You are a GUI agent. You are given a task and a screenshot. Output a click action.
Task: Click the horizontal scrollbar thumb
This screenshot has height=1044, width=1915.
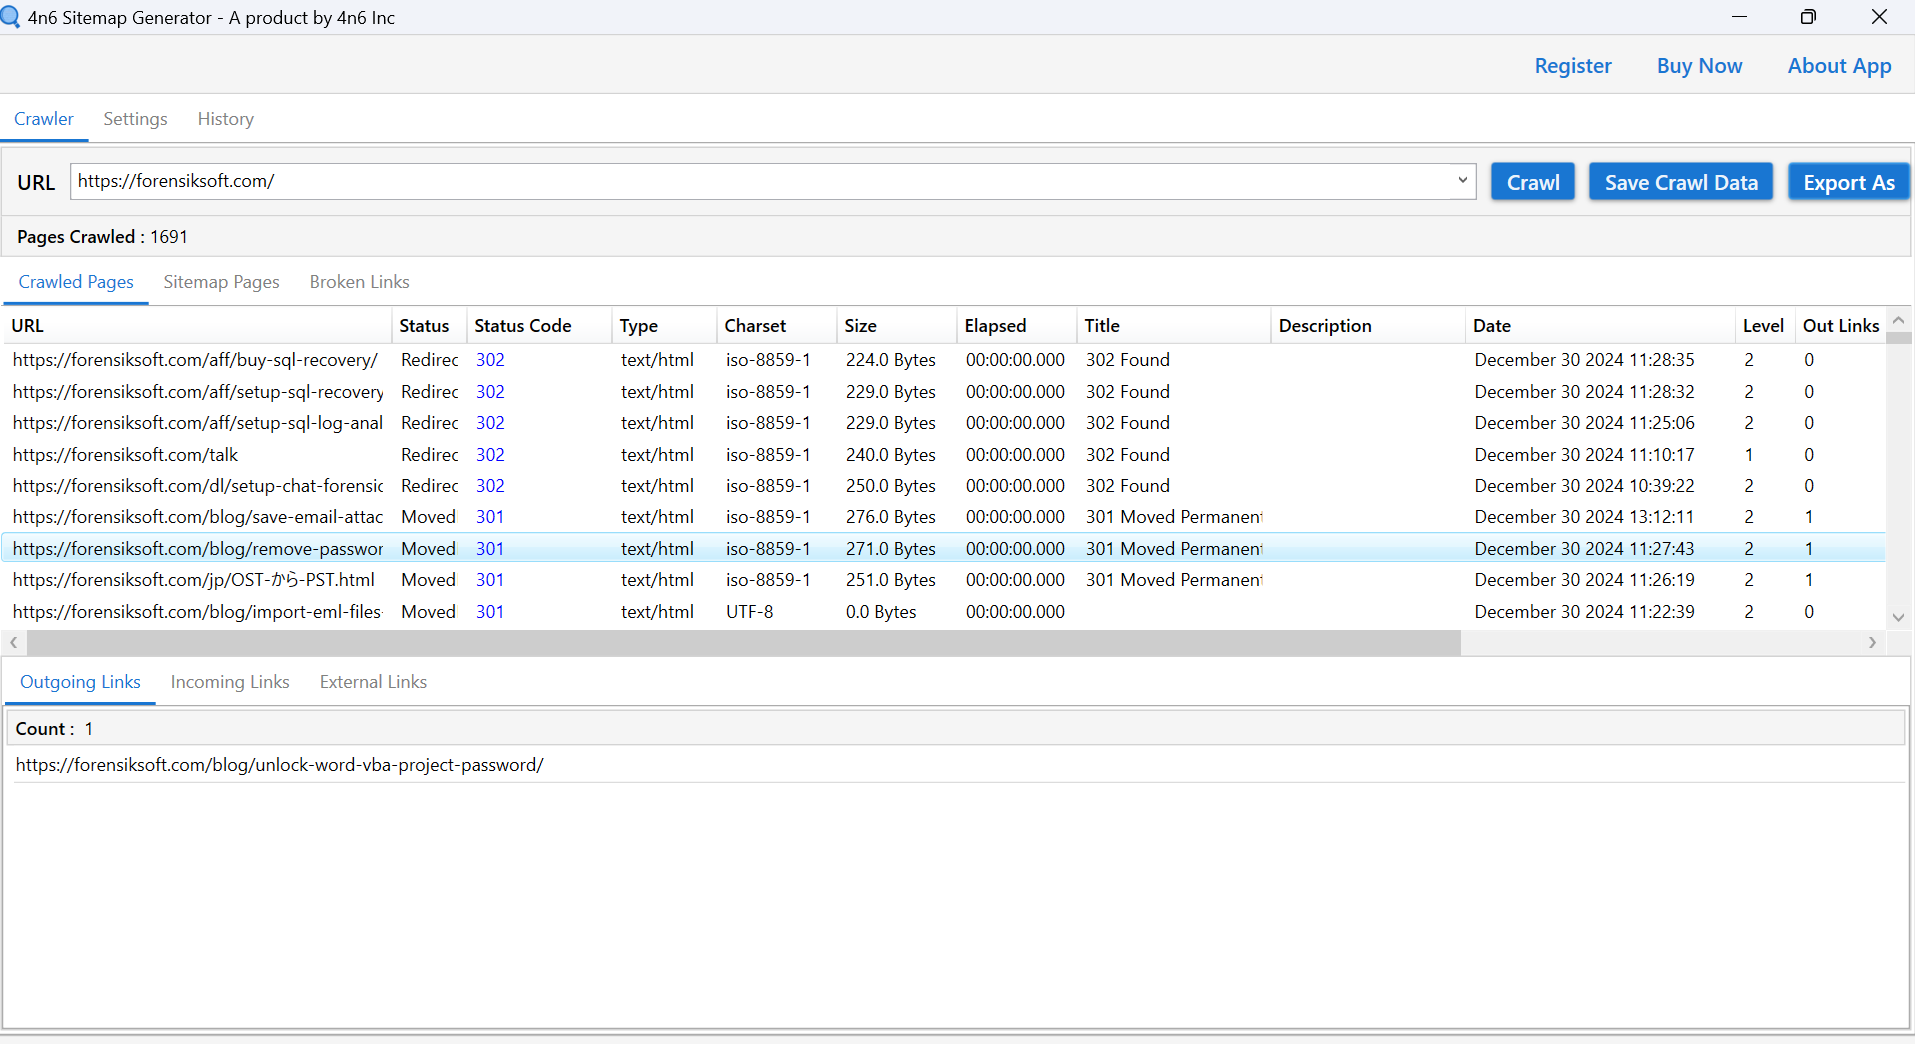tap(744, 642)
